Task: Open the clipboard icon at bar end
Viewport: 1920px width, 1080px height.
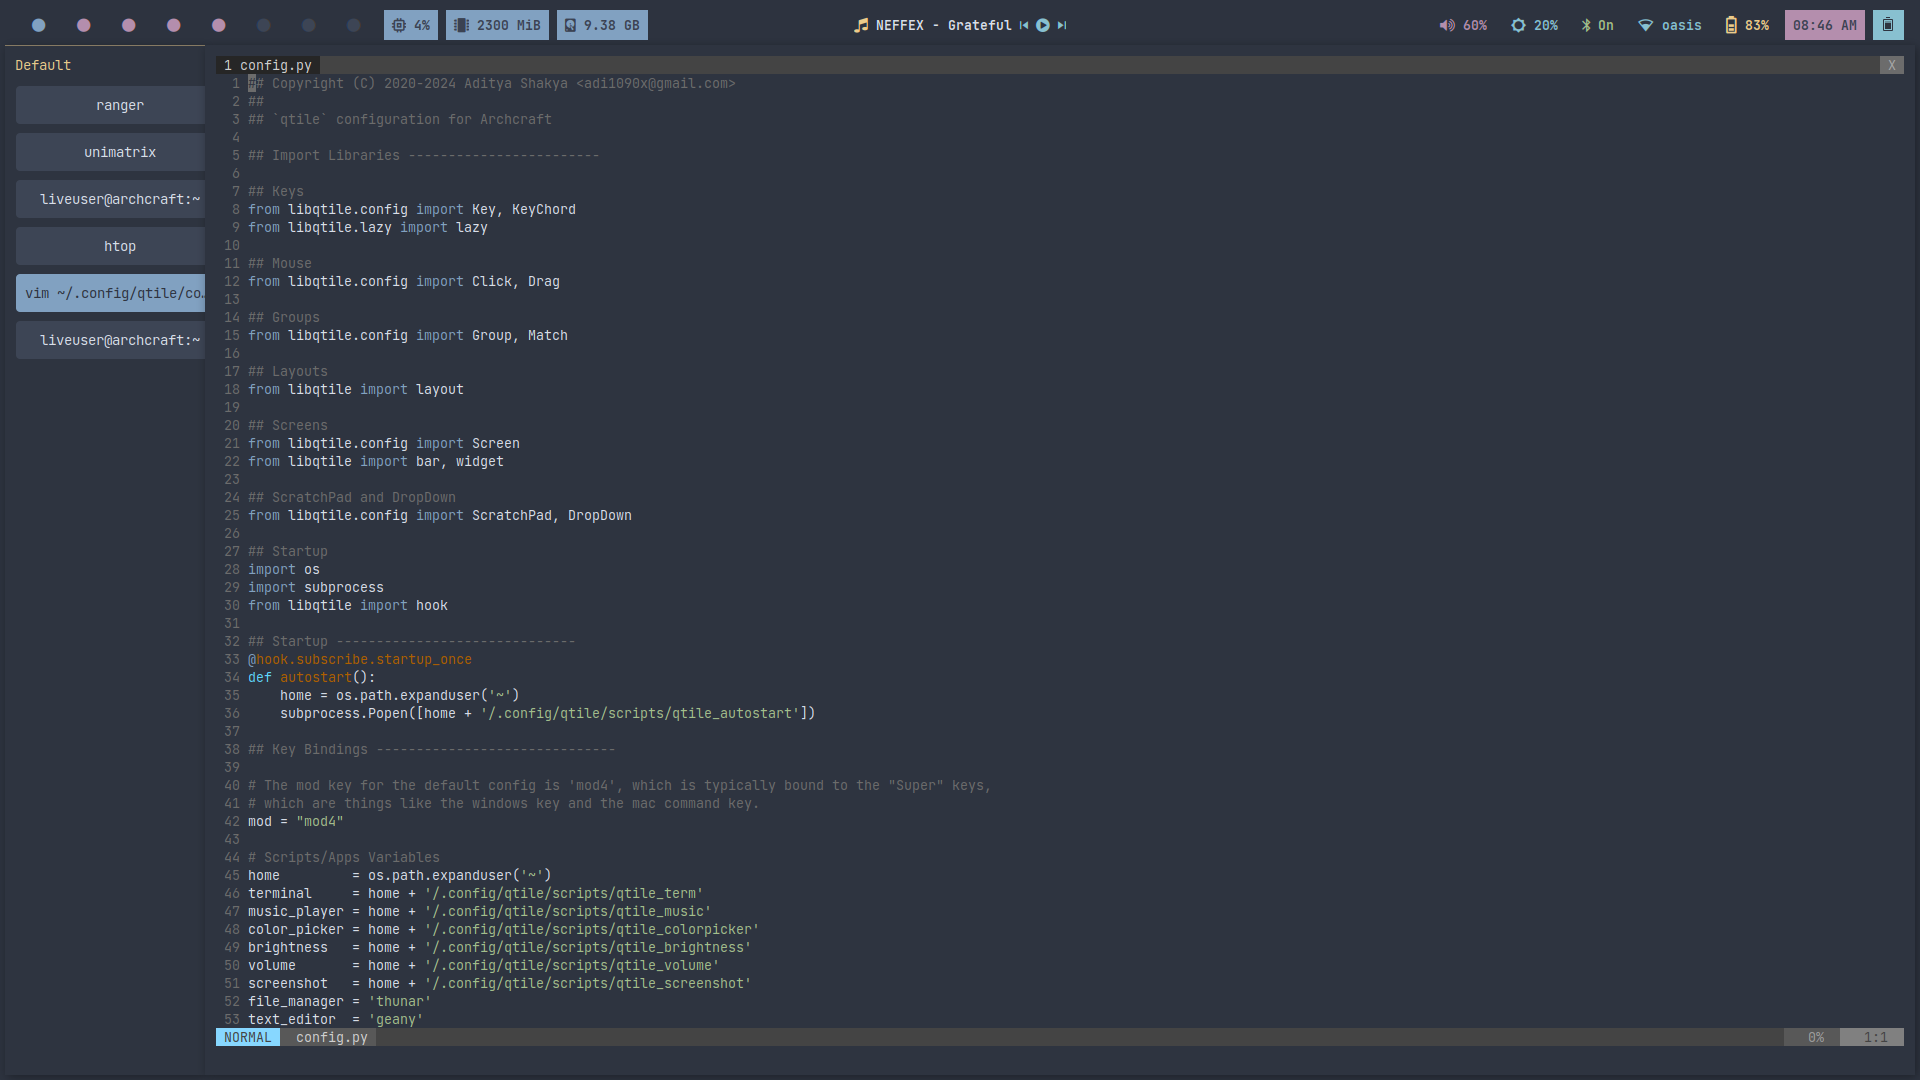Action: point(1888,25)
